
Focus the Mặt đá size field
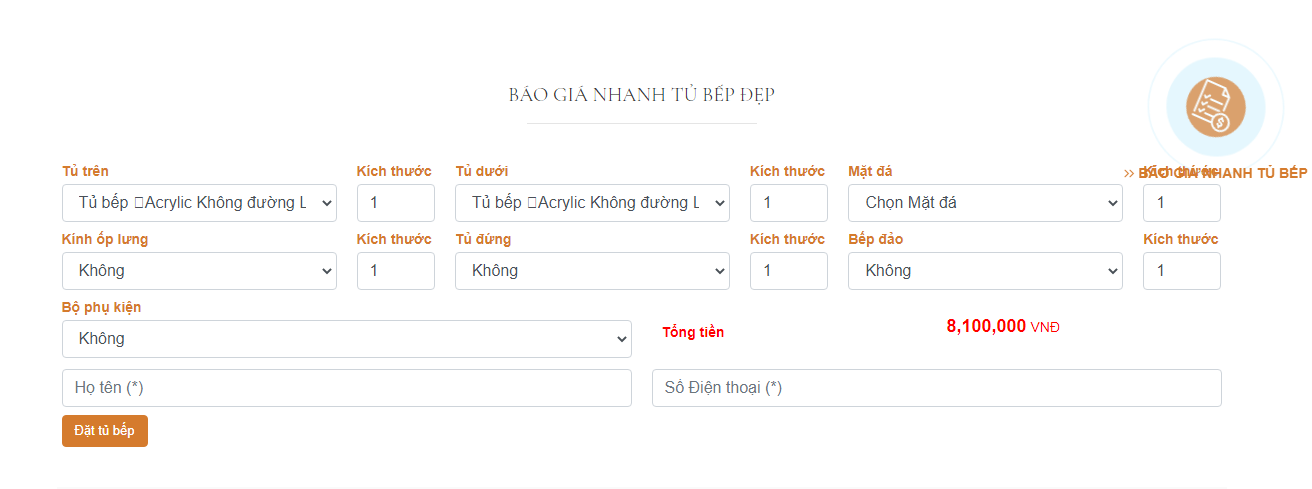1181,203
